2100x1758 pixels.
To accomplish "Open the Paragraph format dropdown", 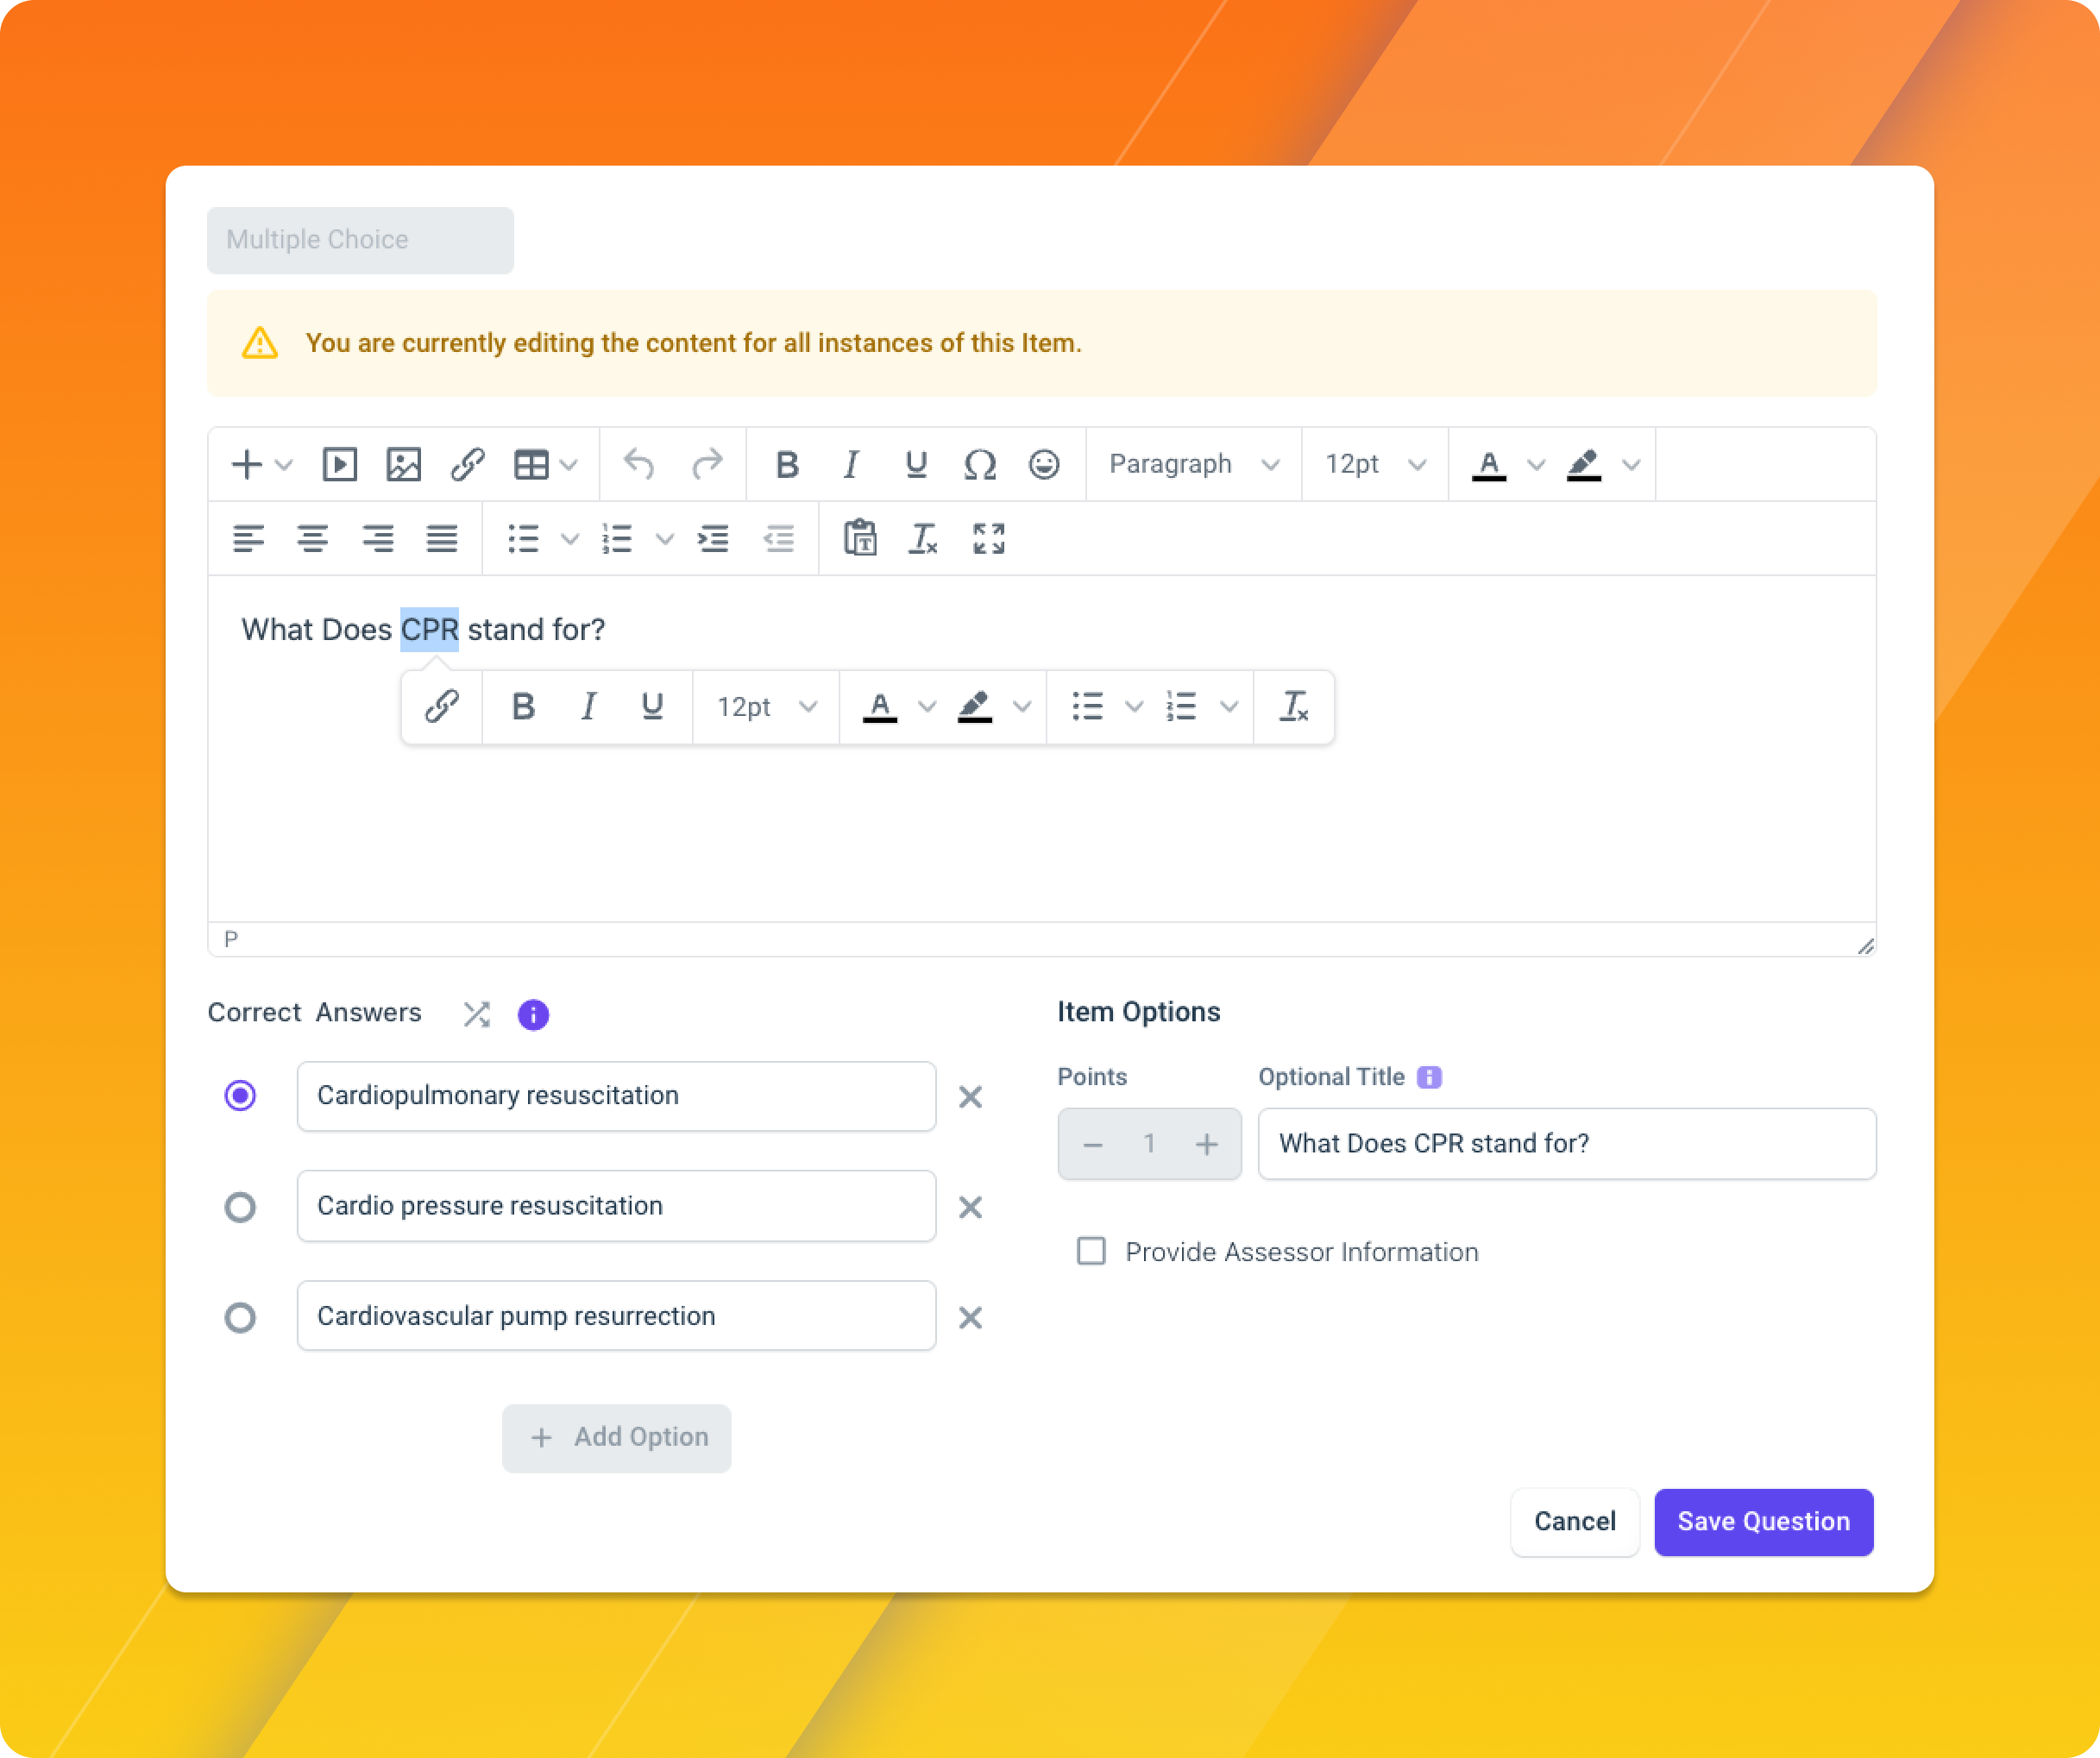I will pyautogui.click(x=1194, y=465).
